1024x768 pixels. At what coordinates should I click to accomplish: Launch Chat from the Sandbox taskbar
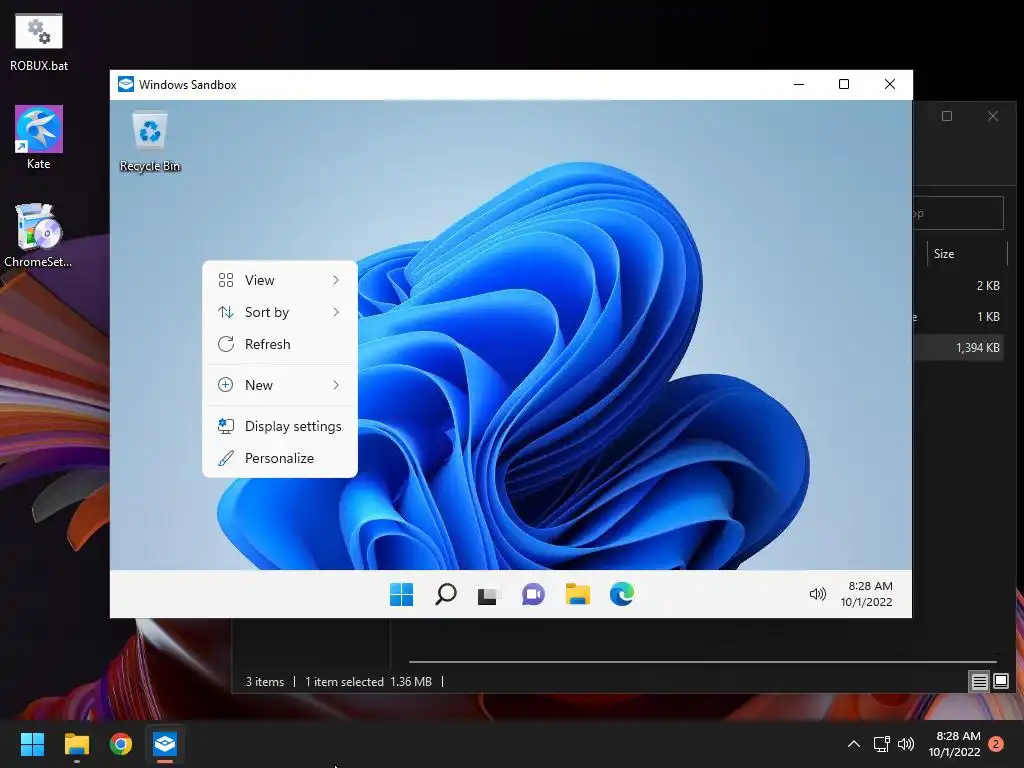(x=533, y=594)
